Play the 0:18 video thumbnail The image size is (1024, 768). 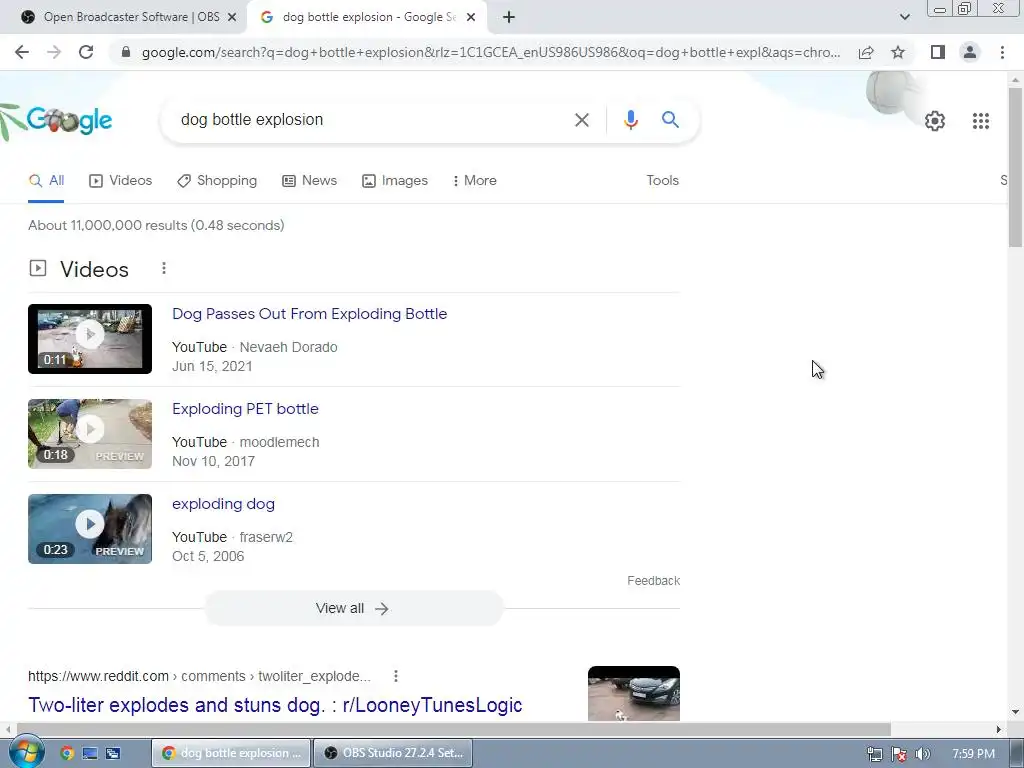(90, 434)
